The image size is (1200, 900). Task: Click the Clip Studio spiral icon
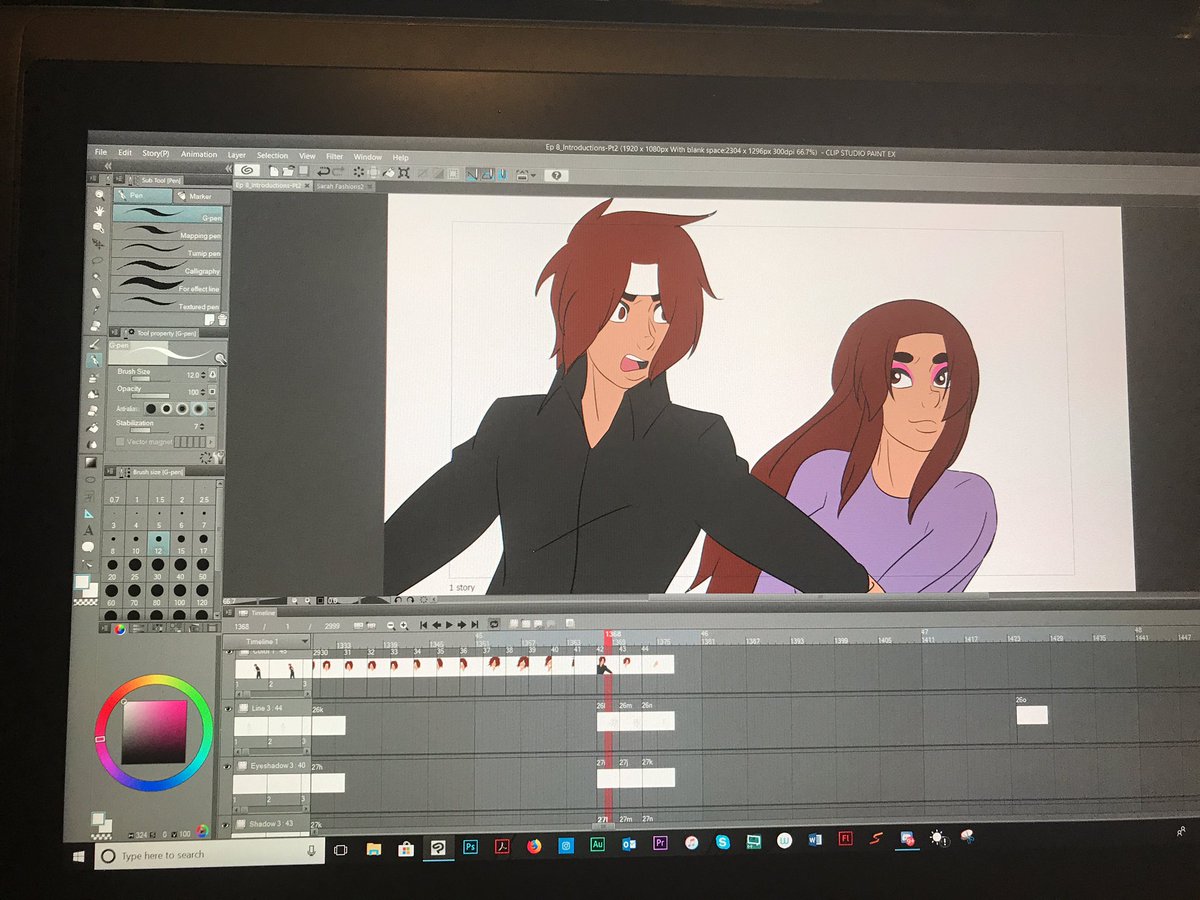[x=245, y=171]
